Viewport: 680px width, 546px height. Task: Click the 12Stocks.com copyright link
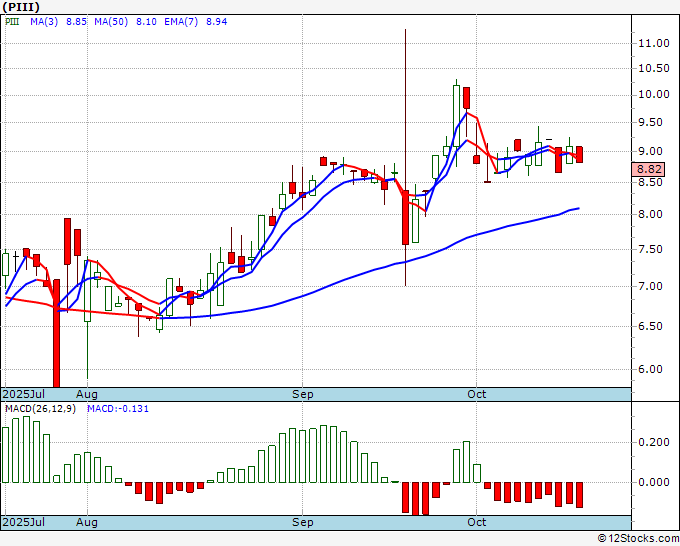coord(638,539)
